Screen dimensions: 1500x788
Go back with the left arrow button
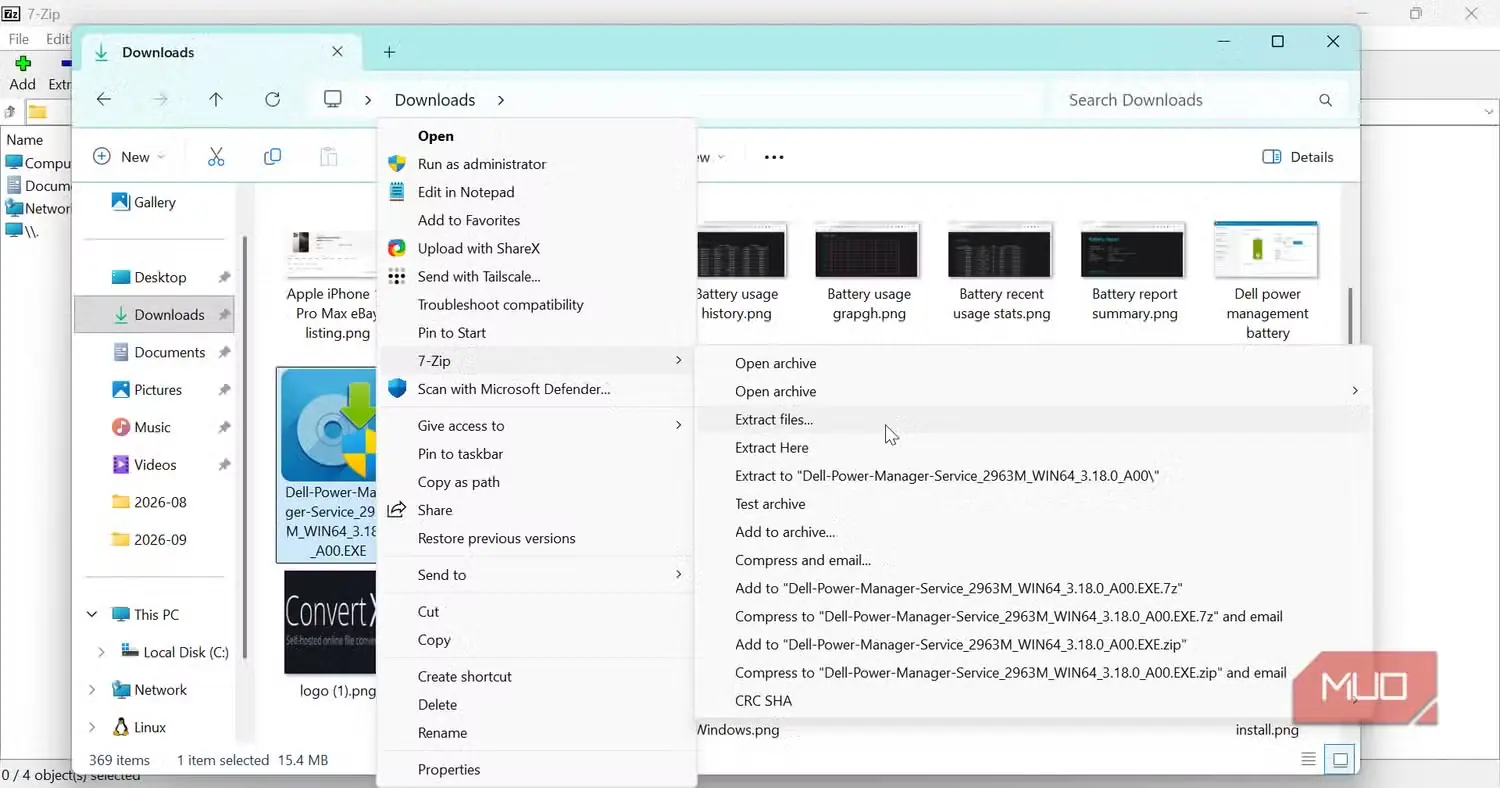104,100
